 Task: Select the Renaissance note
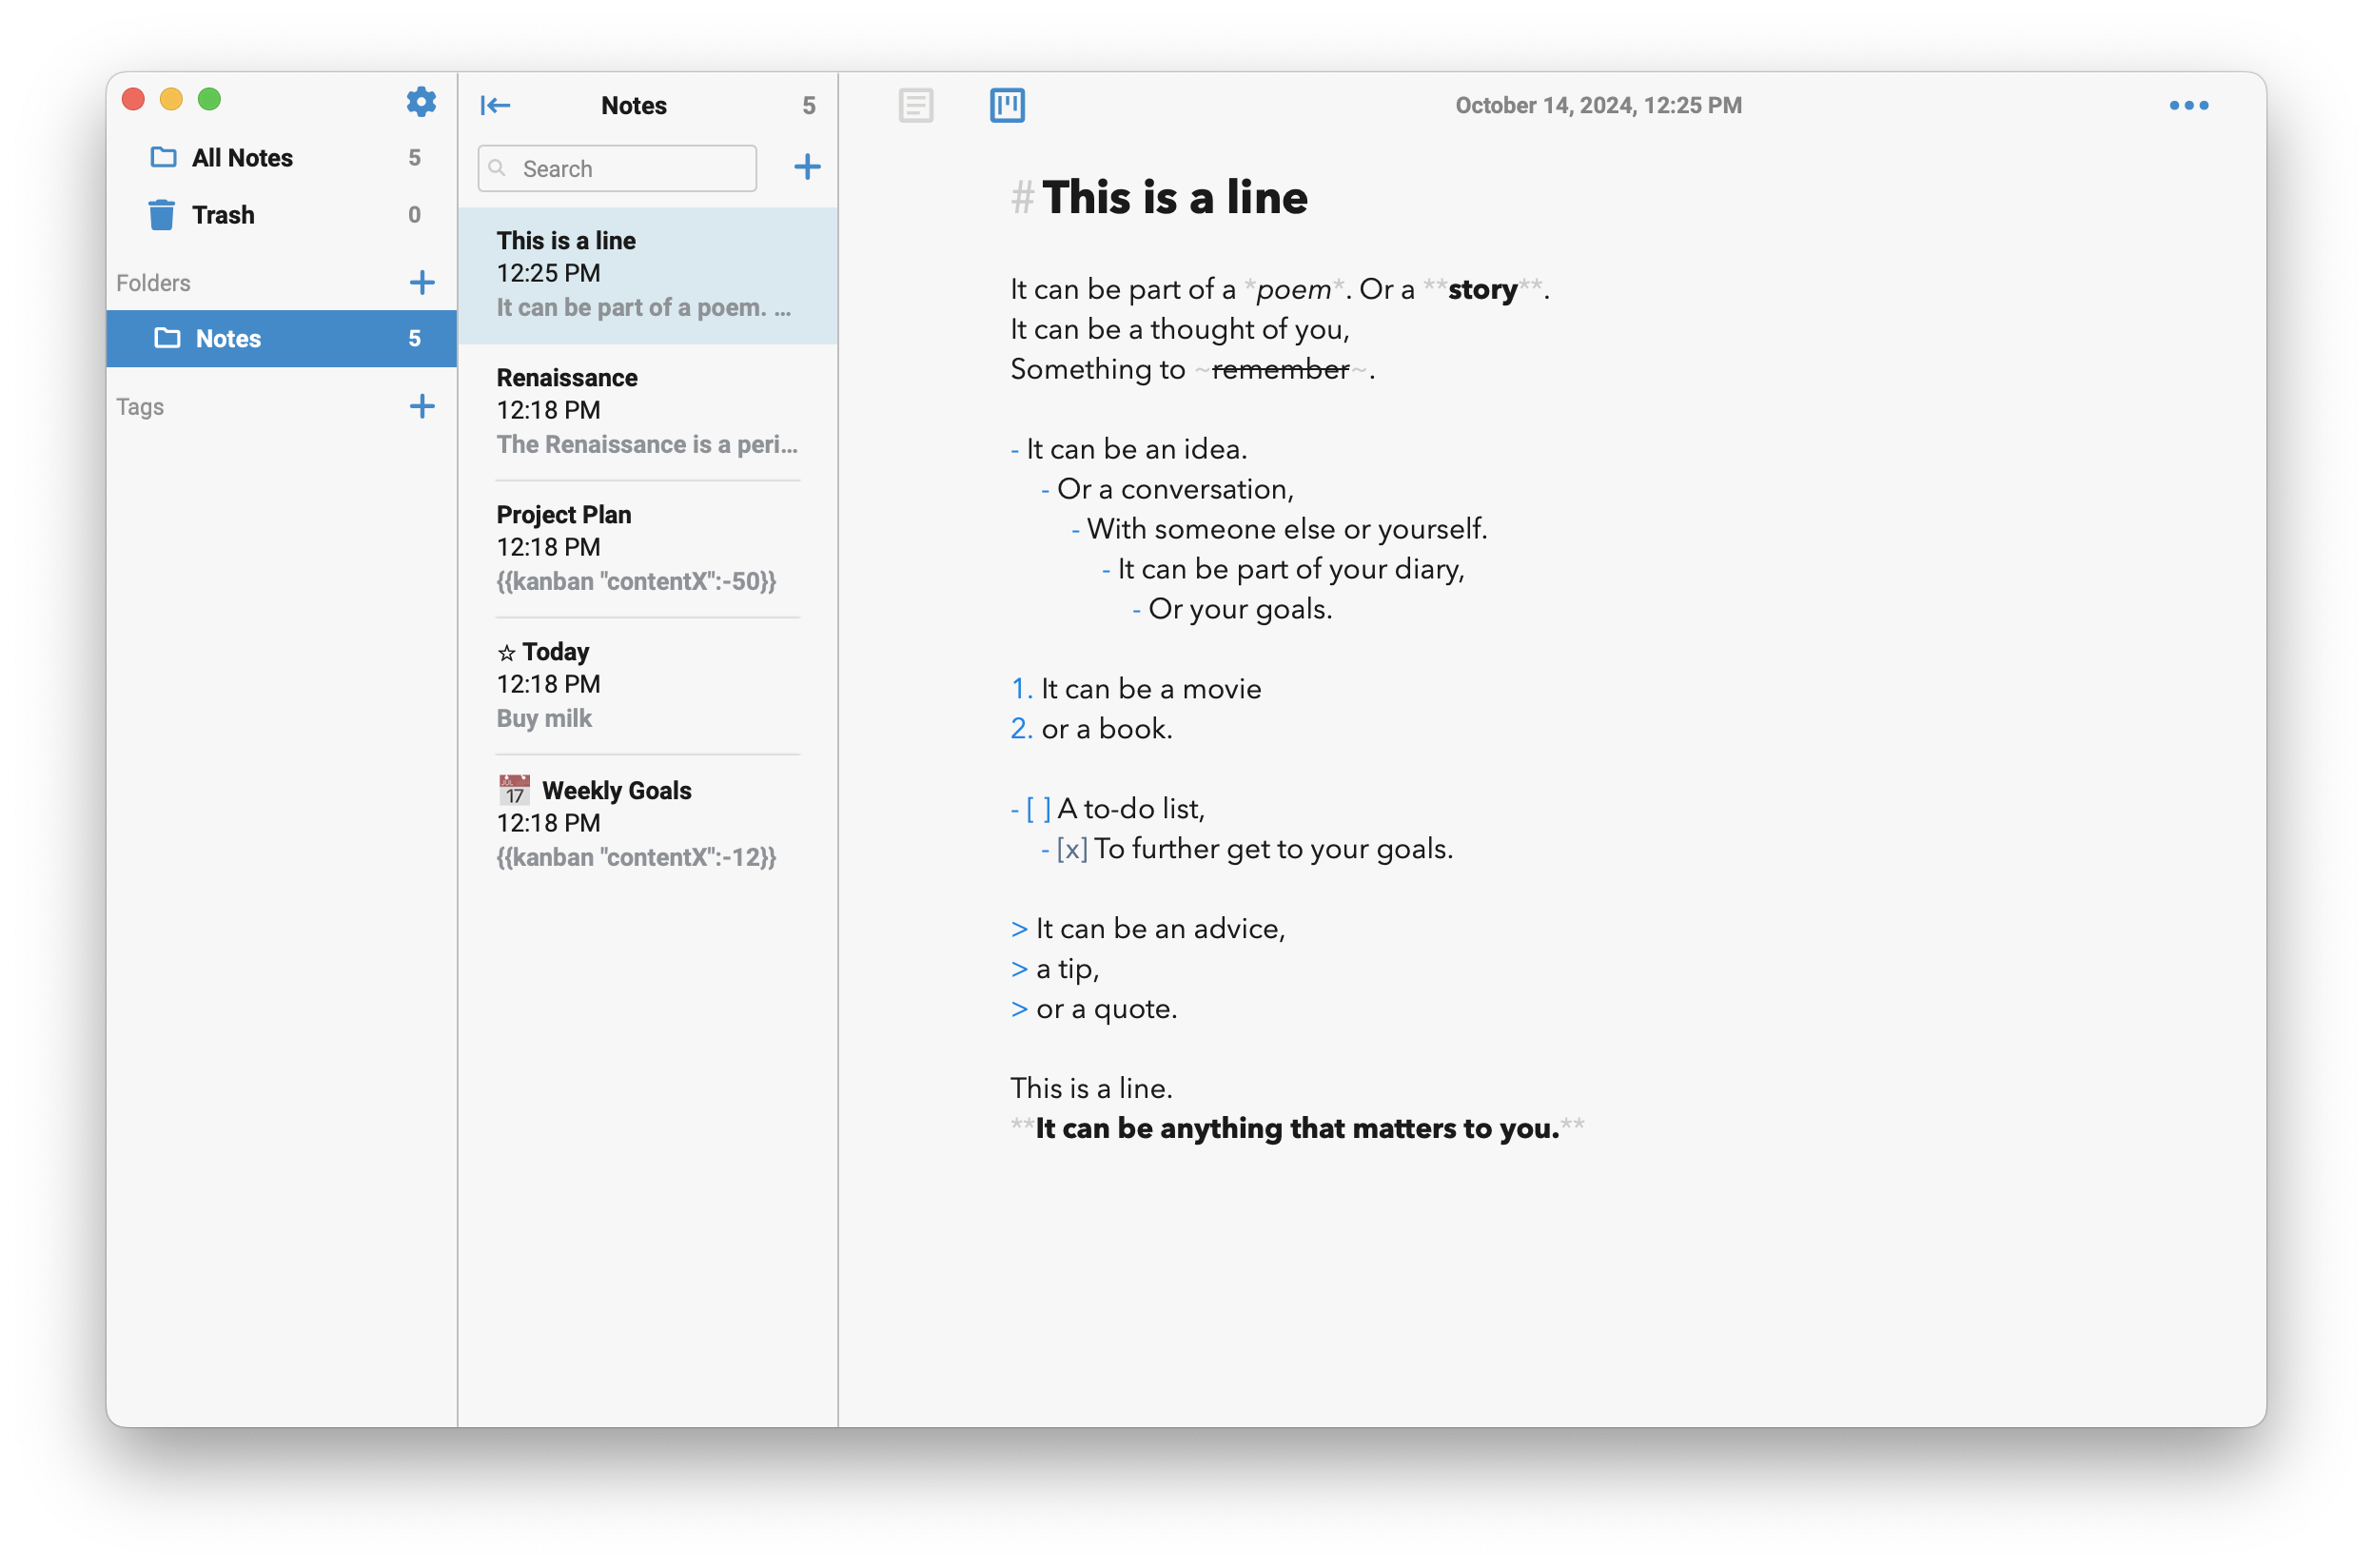pyautogui.click(x=648, y=411)
